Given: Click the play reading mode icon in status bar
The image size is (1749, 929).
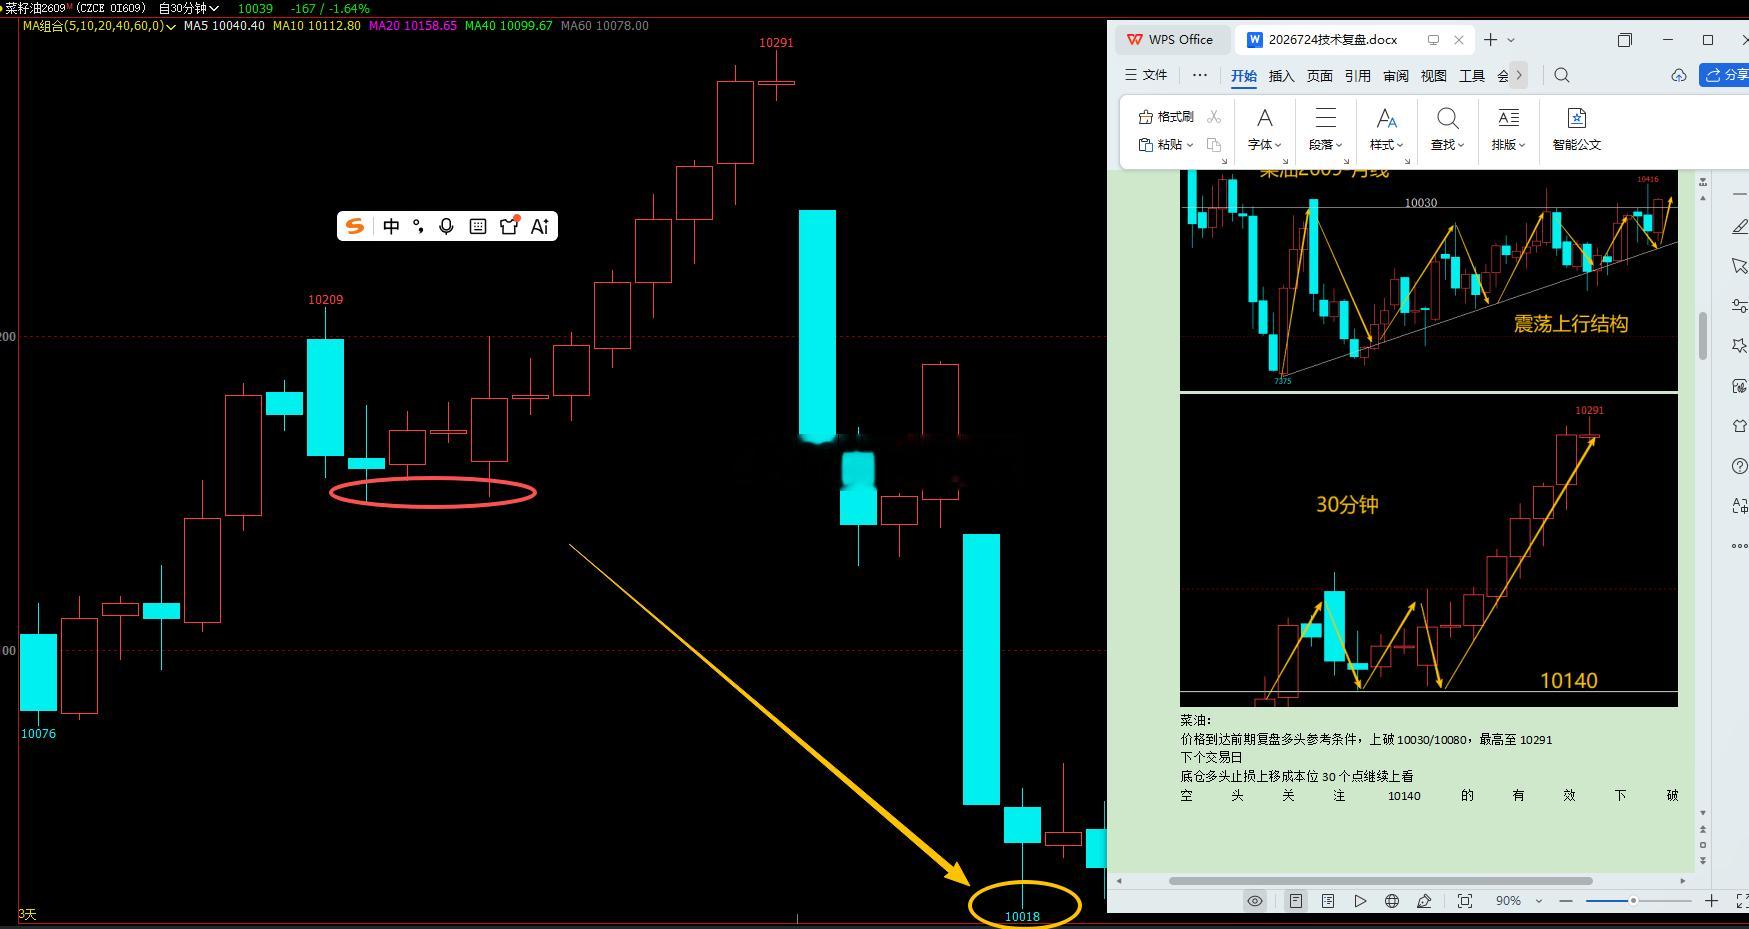Looking at the screenshot, I should 1360,901.
